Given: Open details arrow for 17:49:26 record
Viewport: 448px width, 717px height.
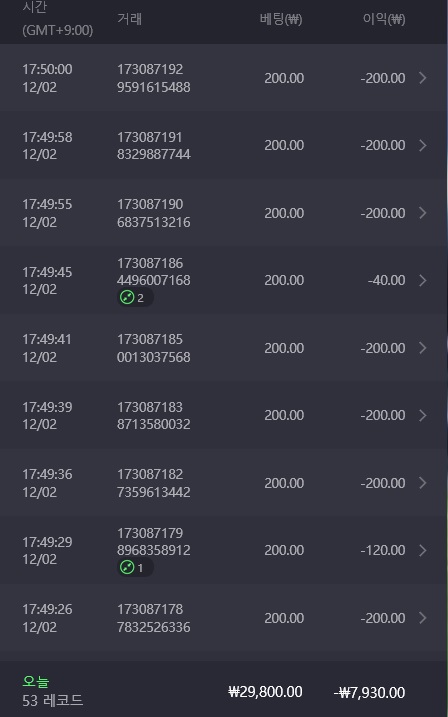Looking at the screenshot, I should pyautogui.click(x=423, y=618).
